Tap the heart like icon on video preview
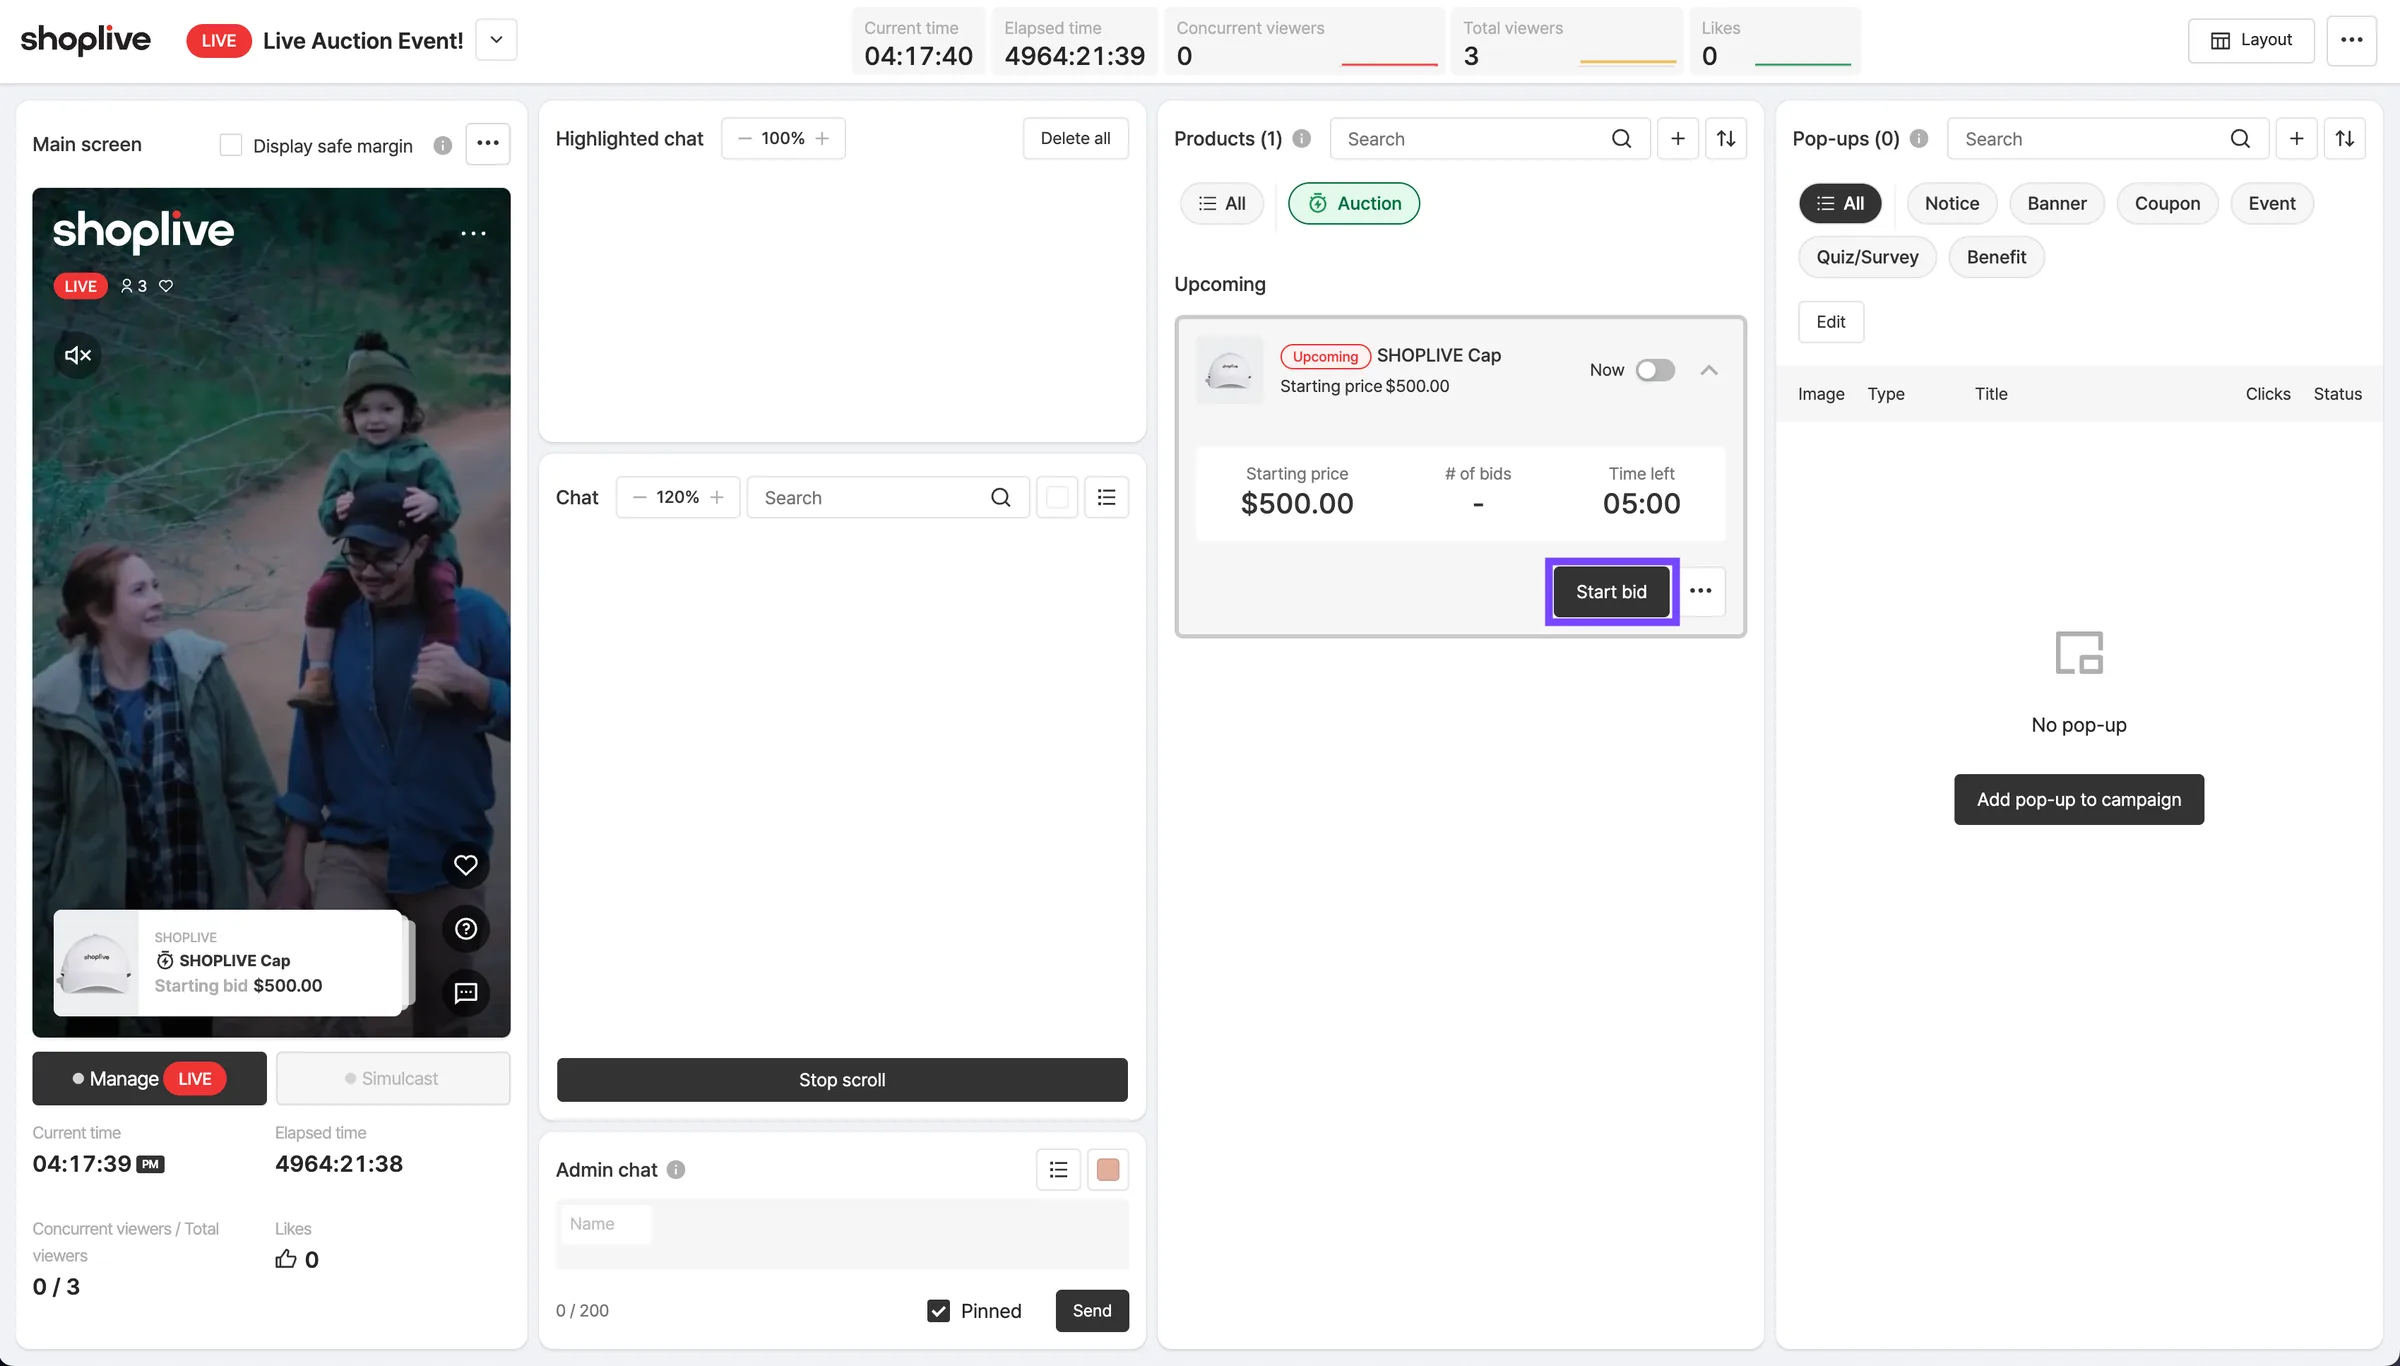Viewport: 2400px width, 1366px height. [x=465, y=865]
